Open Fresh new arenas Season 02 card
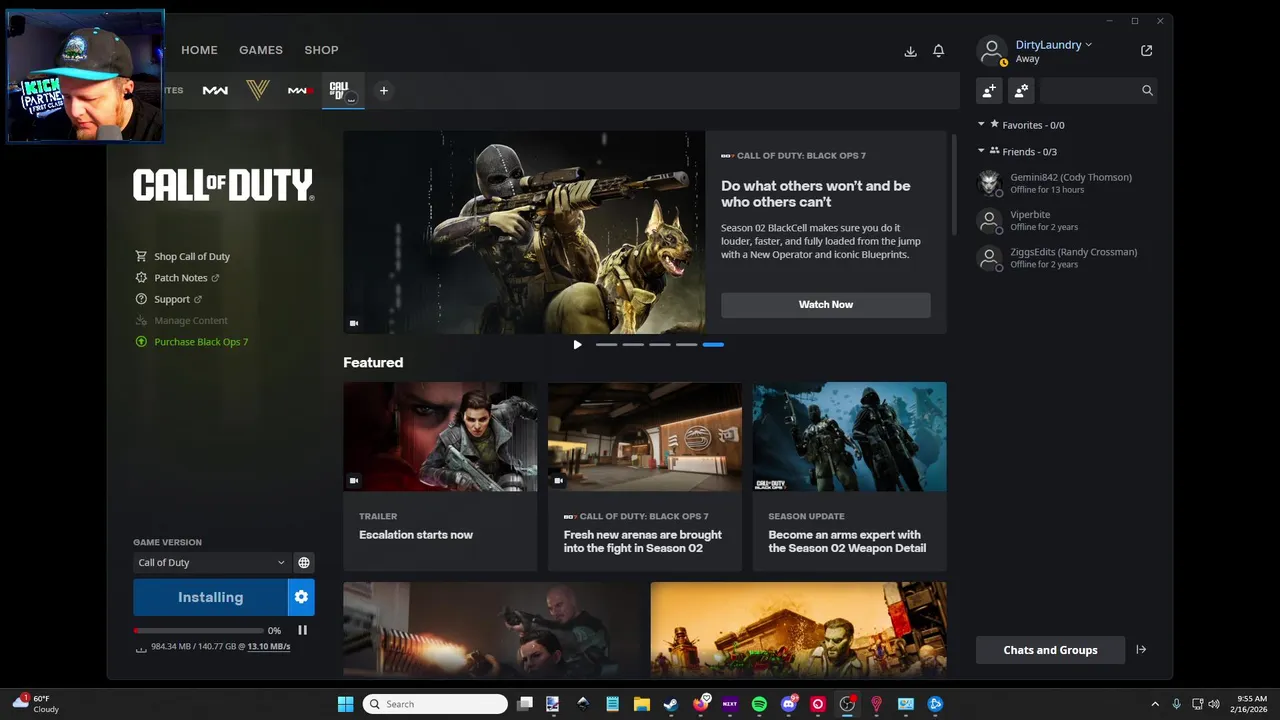Viewport: 1280px width, 720px height. pyautogui.click(x=645, y=476)
